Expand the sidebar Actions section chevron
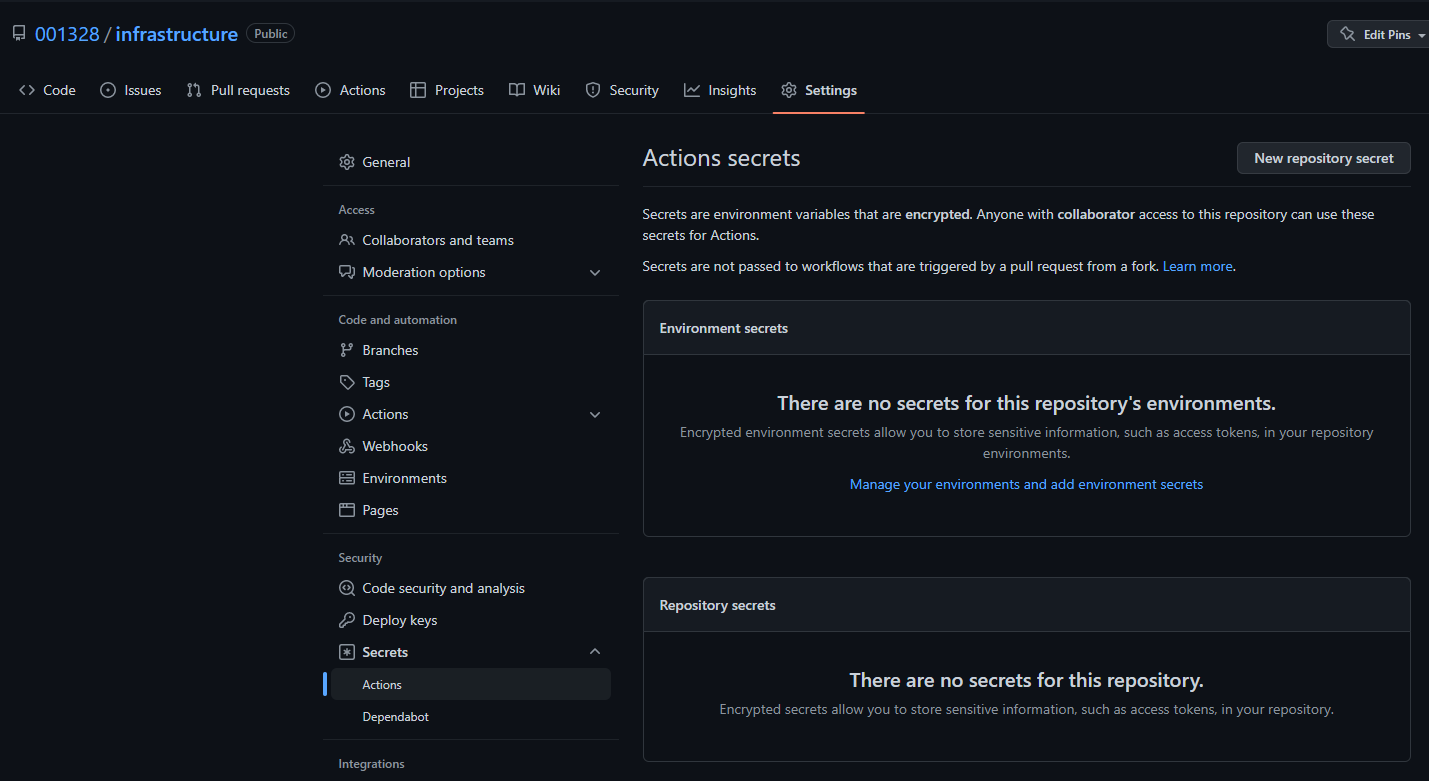This screenshot has width=1429, height=781. 595,415
